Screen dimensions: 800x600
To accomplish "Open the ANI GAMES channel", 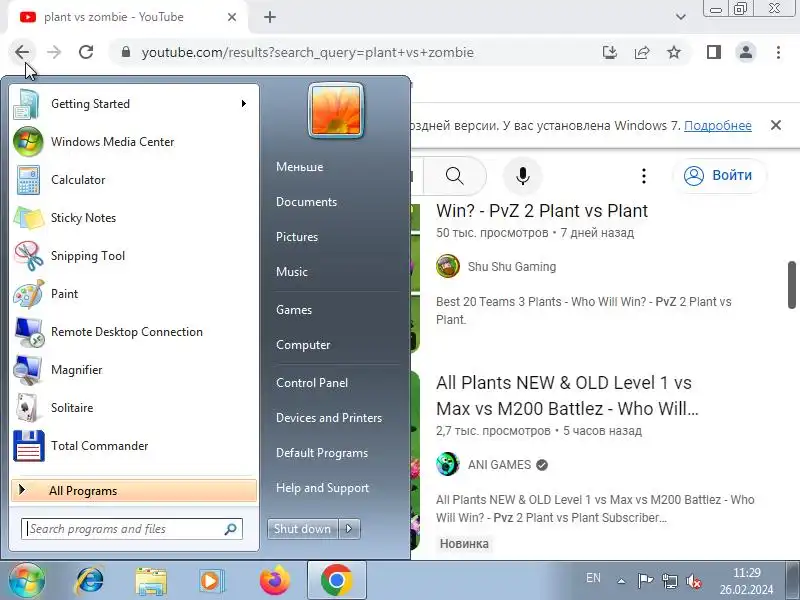I will click(499, 465).
